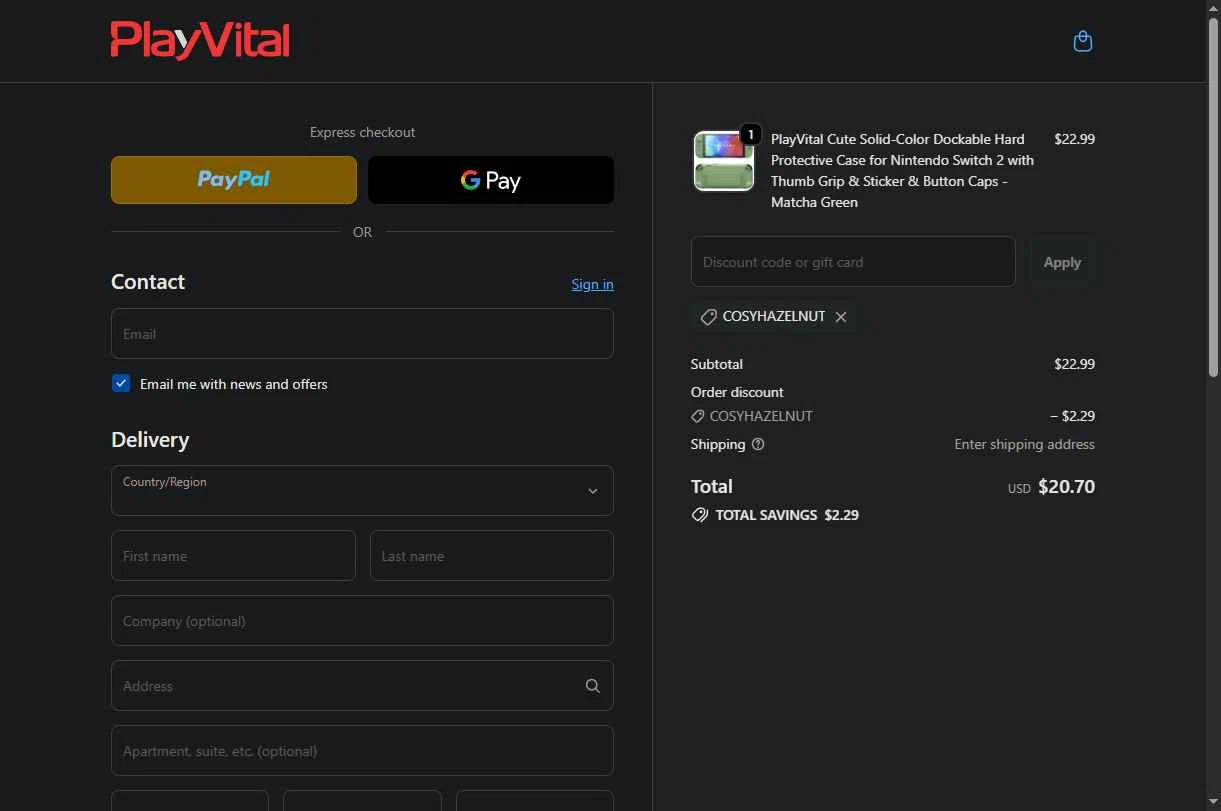Image resolution: width=1221 pixels, height=811 pixels.
Task: Click the Apply discount button
Action: pyautogui.click(x=1062, y=262)
